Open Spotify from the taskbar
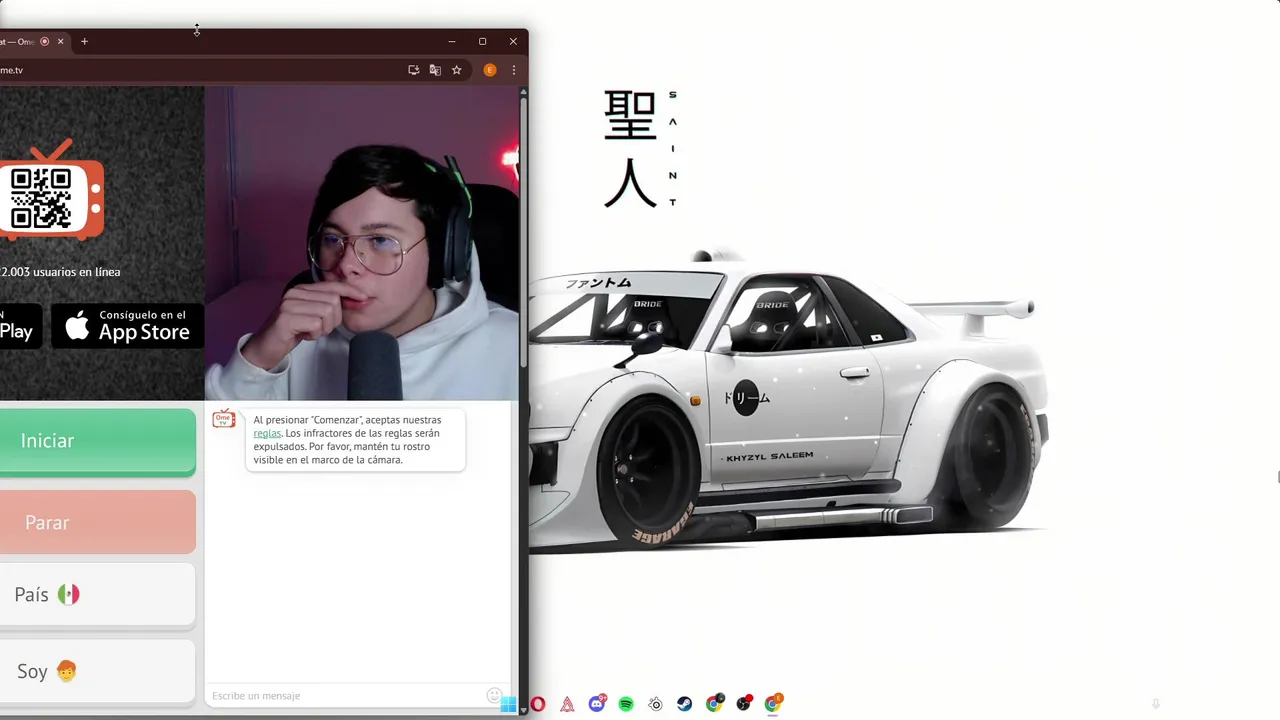The width and height of the screenshot is (1280, 720). tap(626, 704)
